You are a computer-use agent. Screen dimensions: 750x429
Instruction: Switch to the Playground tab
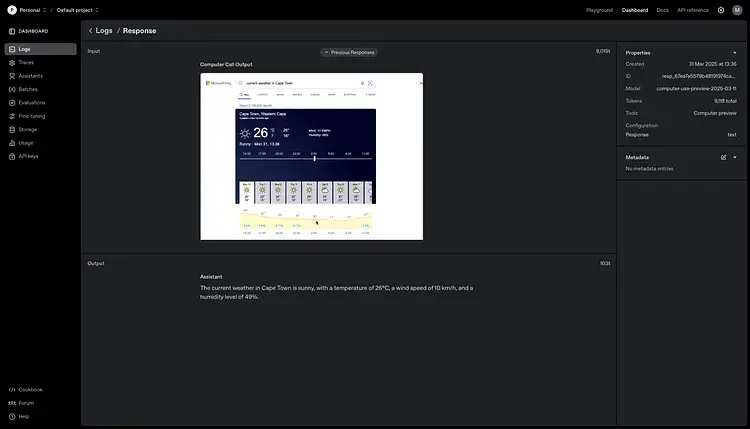click(x=599, y=10)
